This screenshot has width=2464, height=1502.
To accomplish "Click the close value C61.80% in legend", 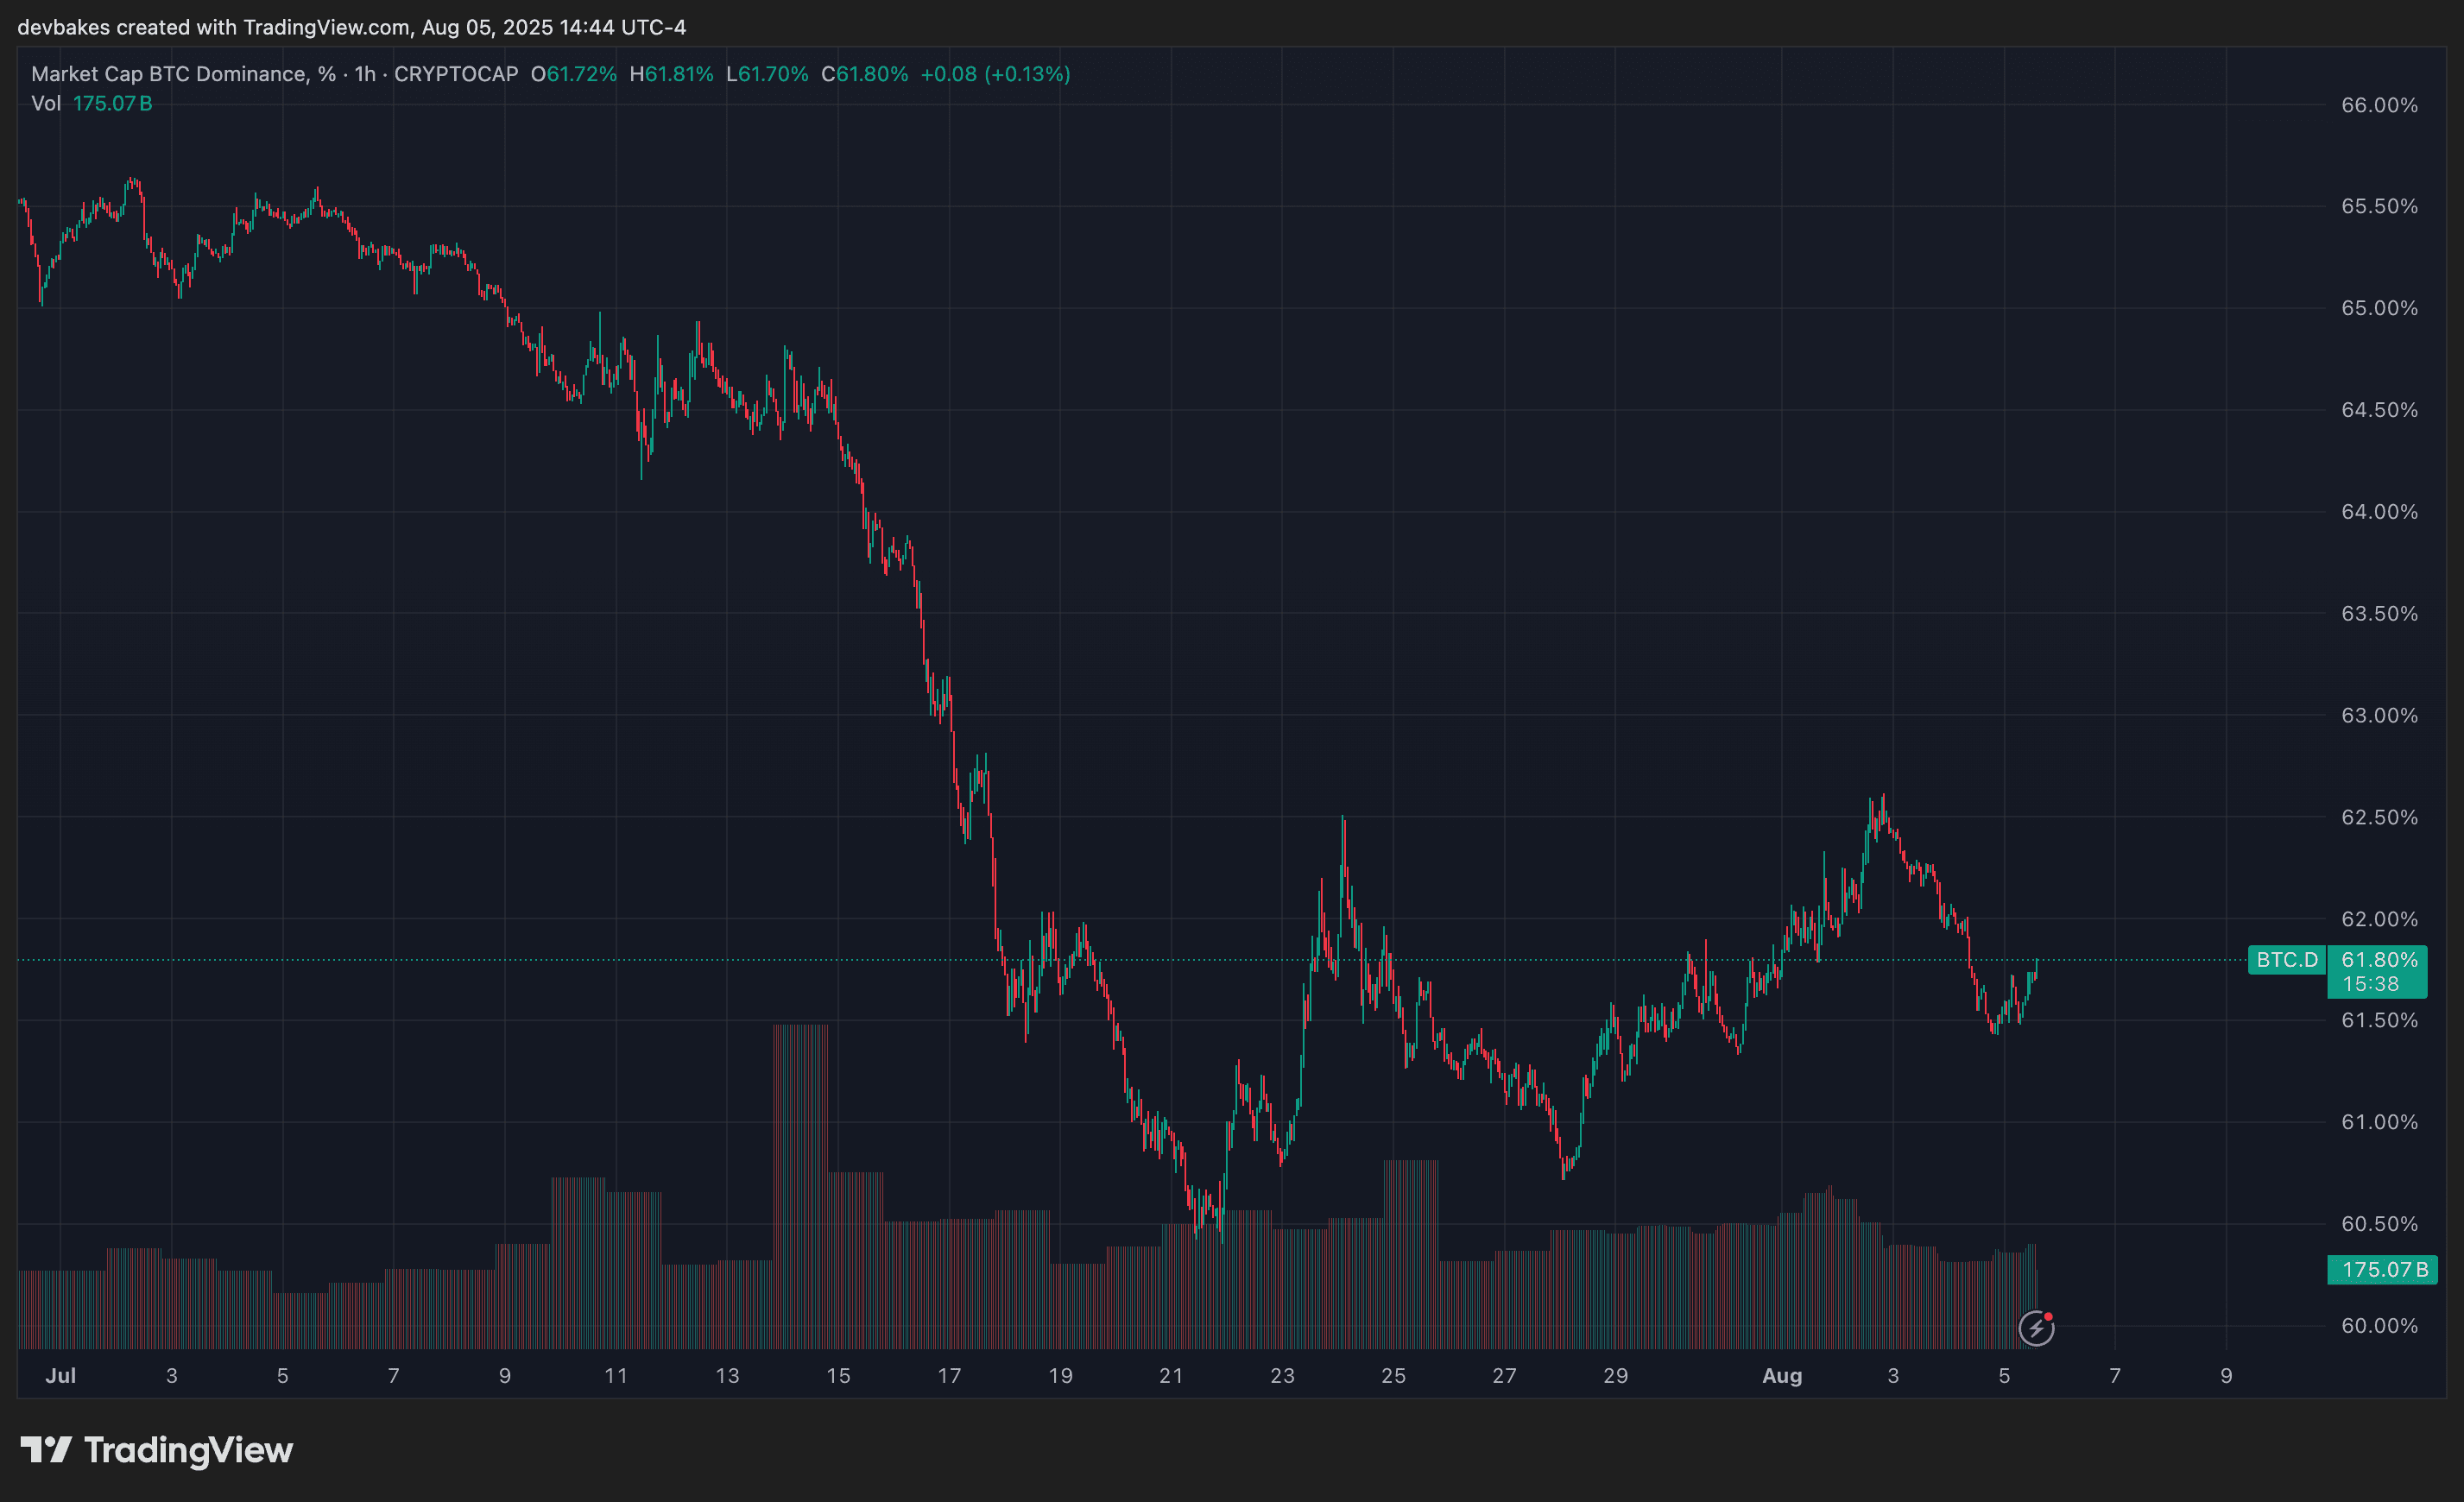I will pyautogui.click(x=865, y=74).
